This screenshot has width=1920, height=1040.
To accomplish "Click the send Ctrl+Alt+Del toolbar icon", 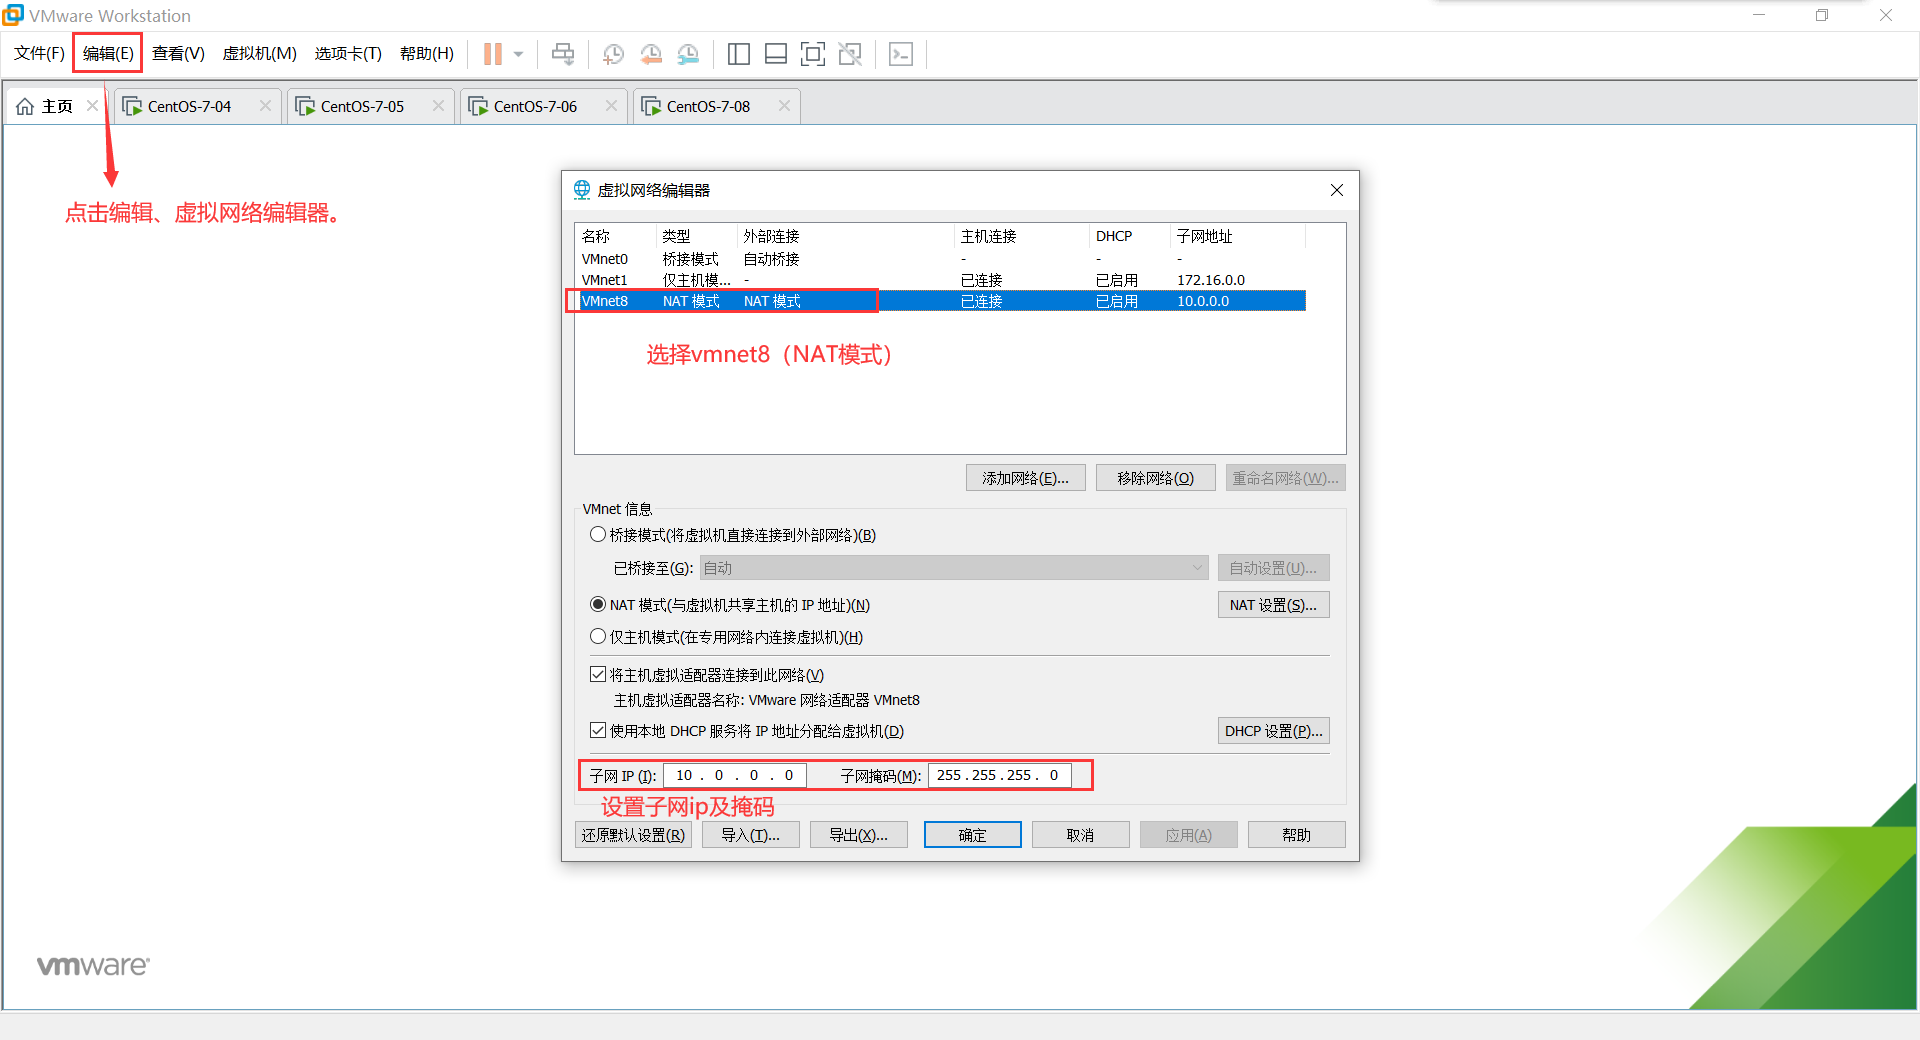I will click(563, 54).
